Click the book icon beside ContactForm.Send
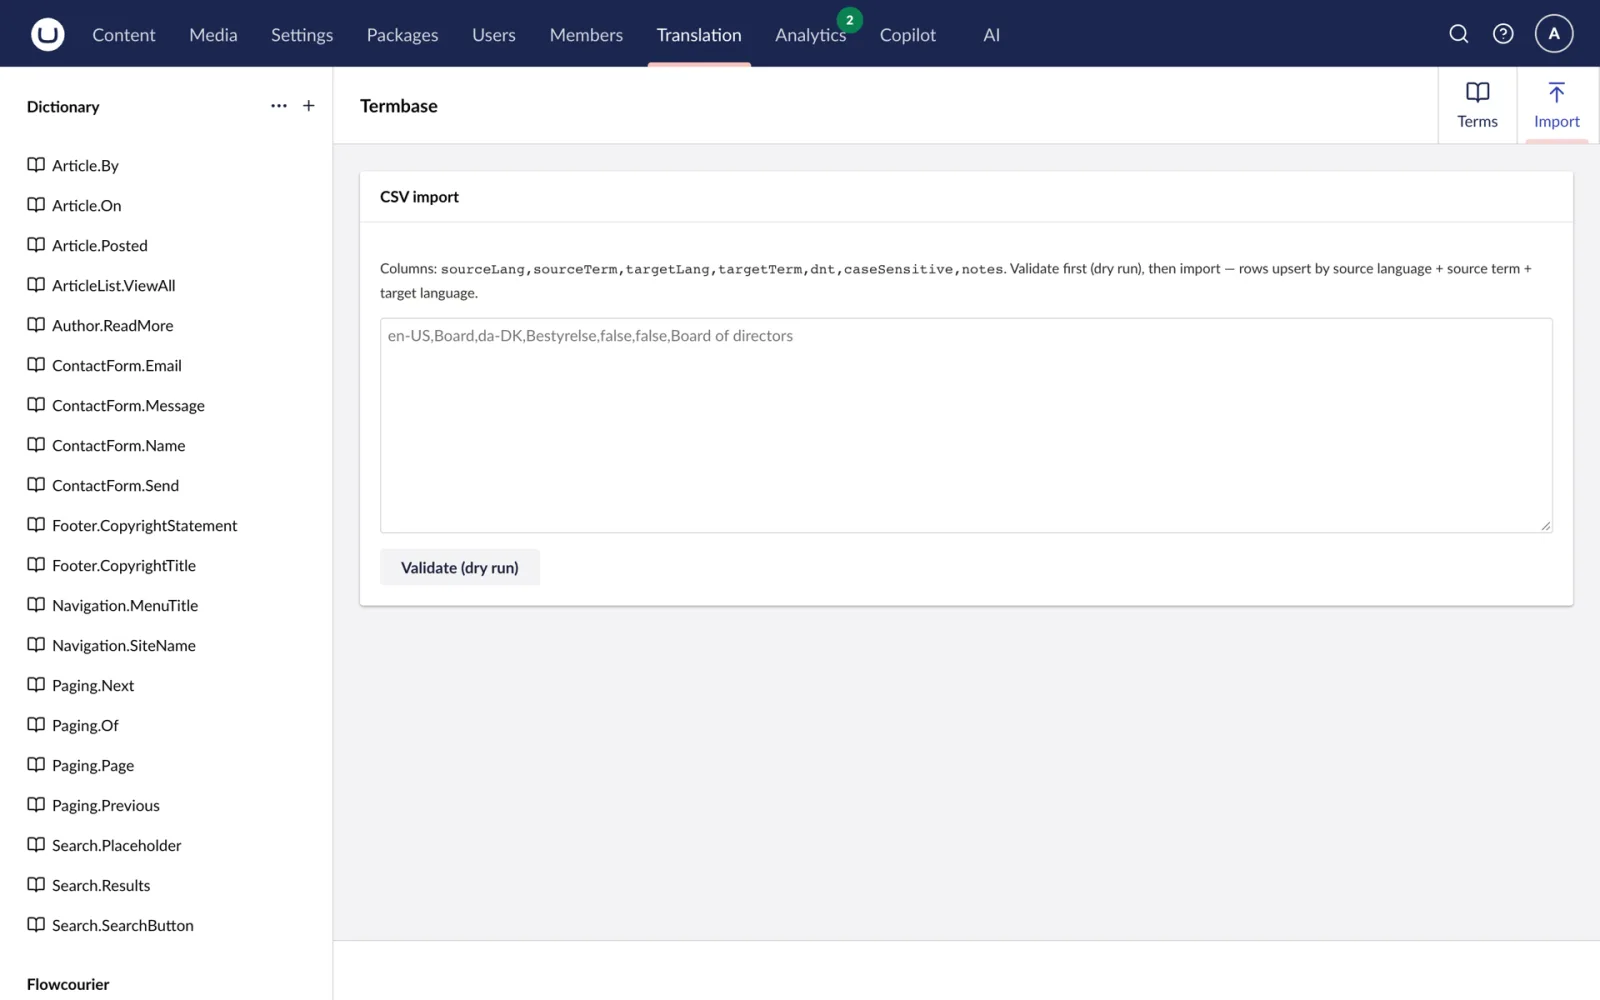1600x1000 pixels. (x=36, y=485)
